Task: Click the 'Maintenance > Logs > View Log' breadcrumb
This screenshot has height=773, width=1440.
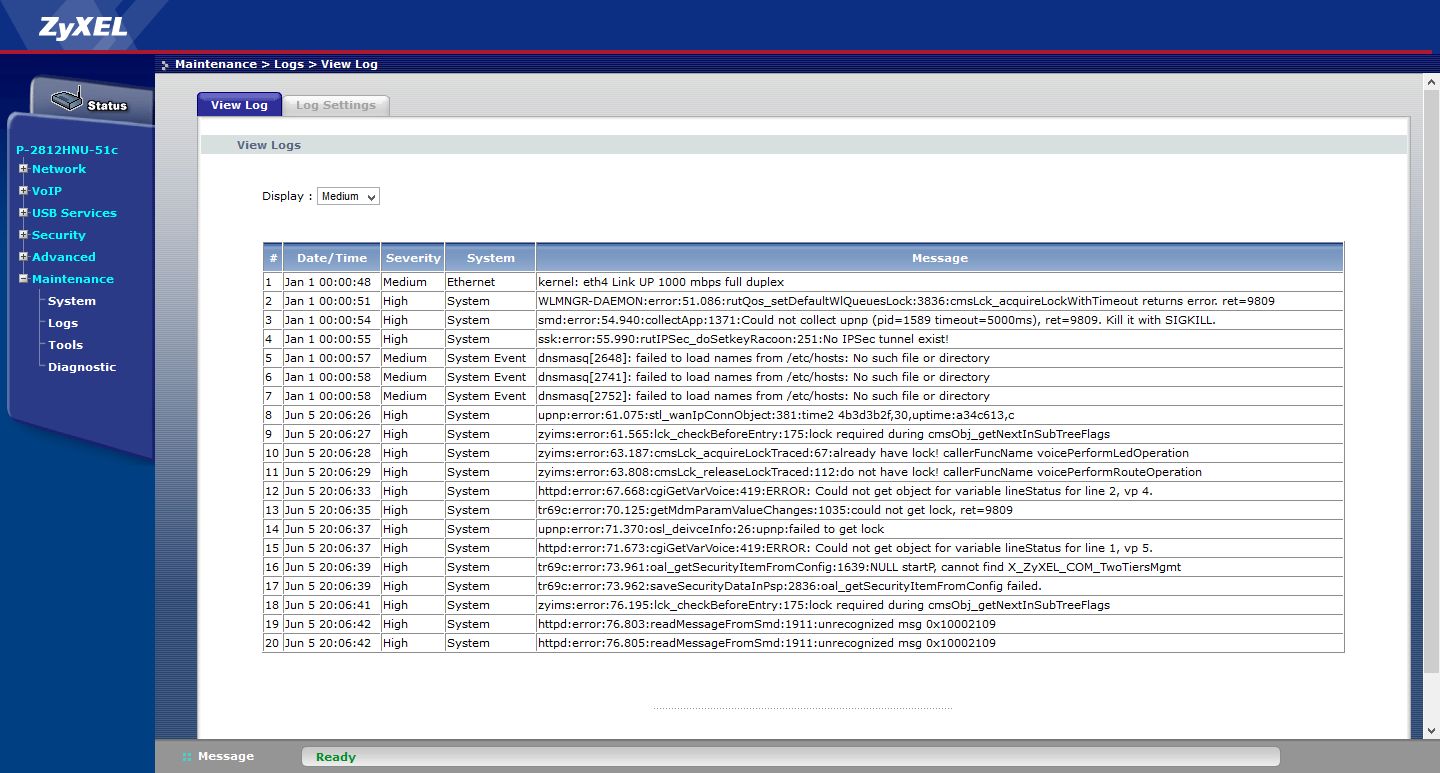Action: (x=276, y=64)
